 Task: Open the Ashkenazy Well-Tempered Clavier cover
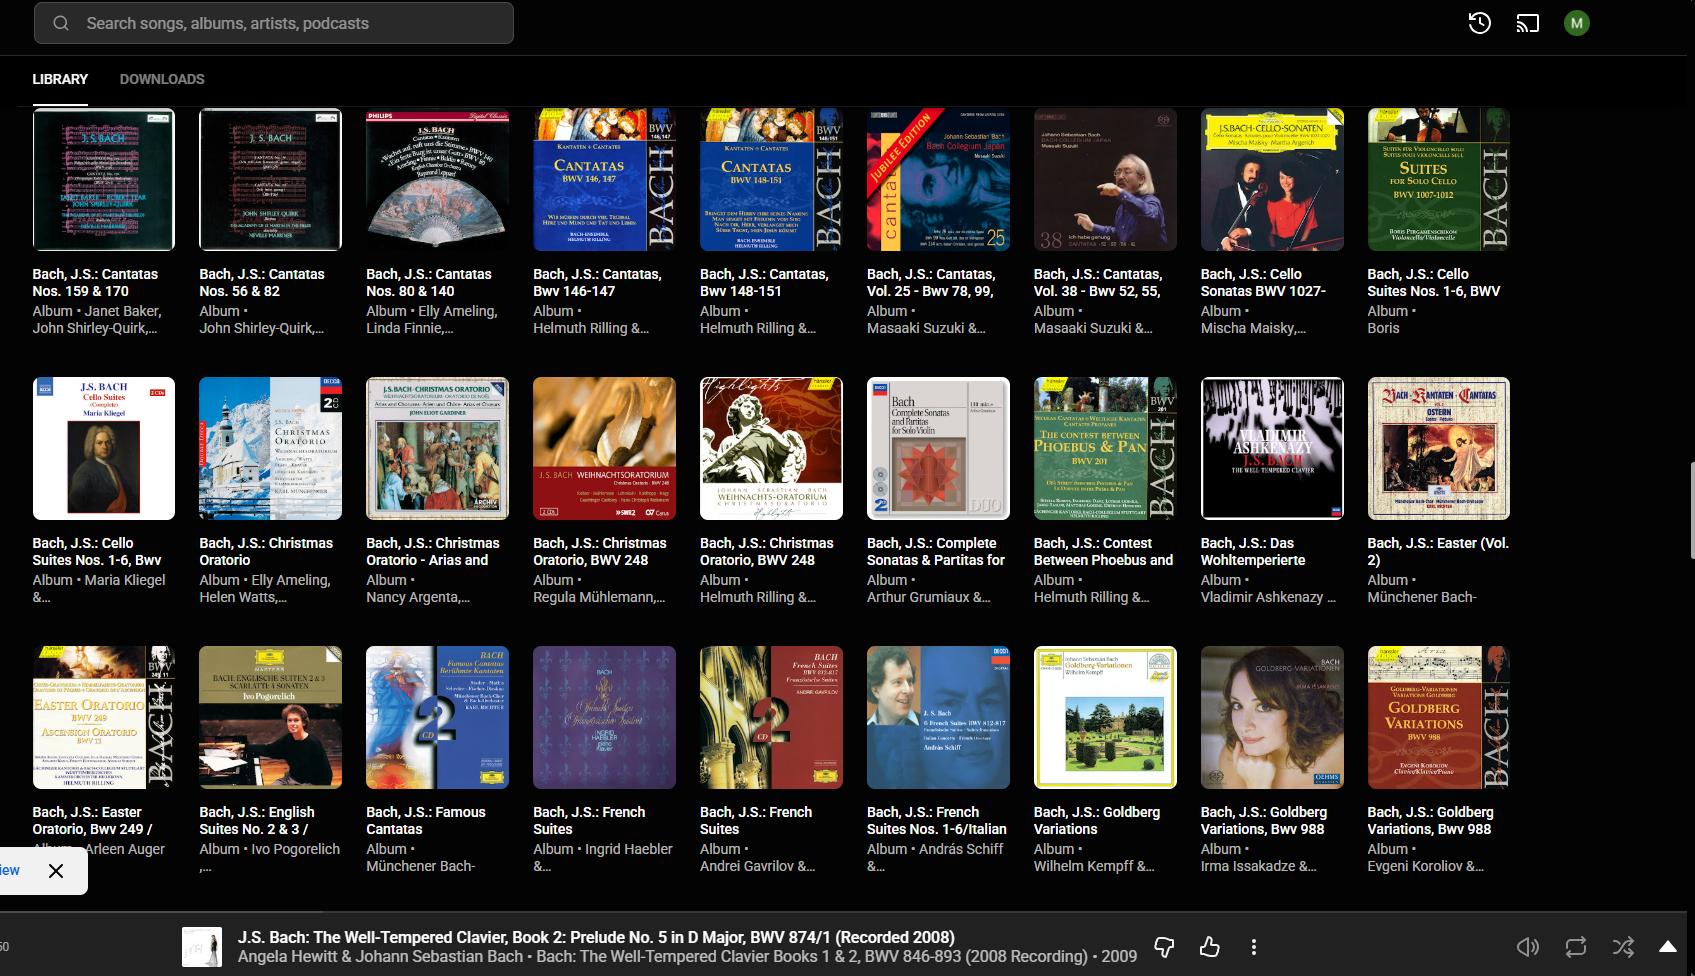click(x=1272, y=448)
